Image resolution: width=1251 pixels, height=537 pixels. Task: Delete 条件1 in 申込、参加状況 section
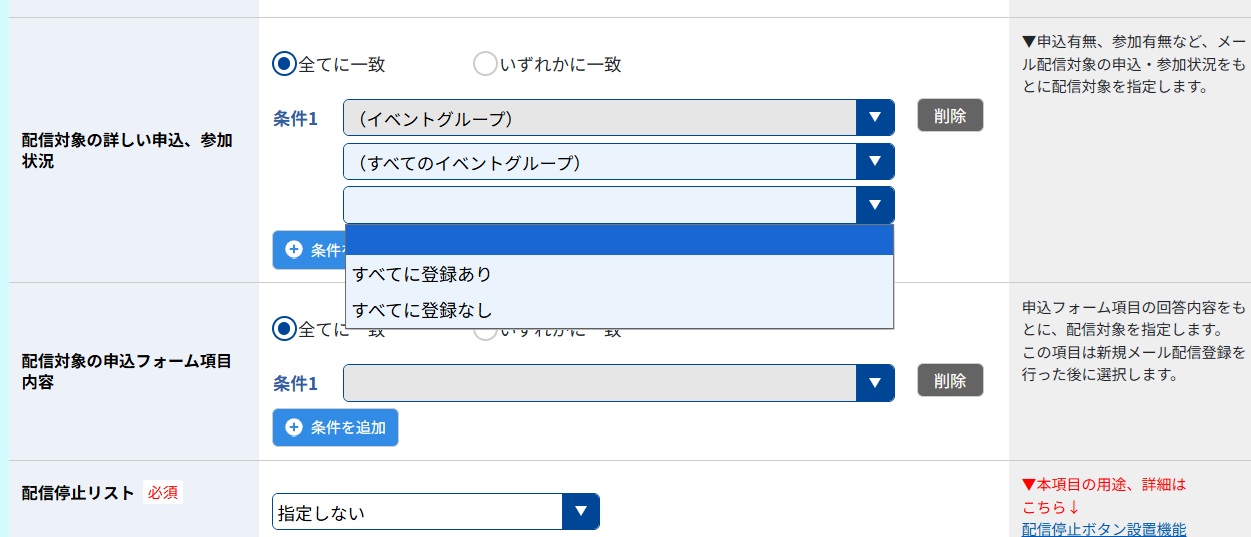click(x=950, y=115)
